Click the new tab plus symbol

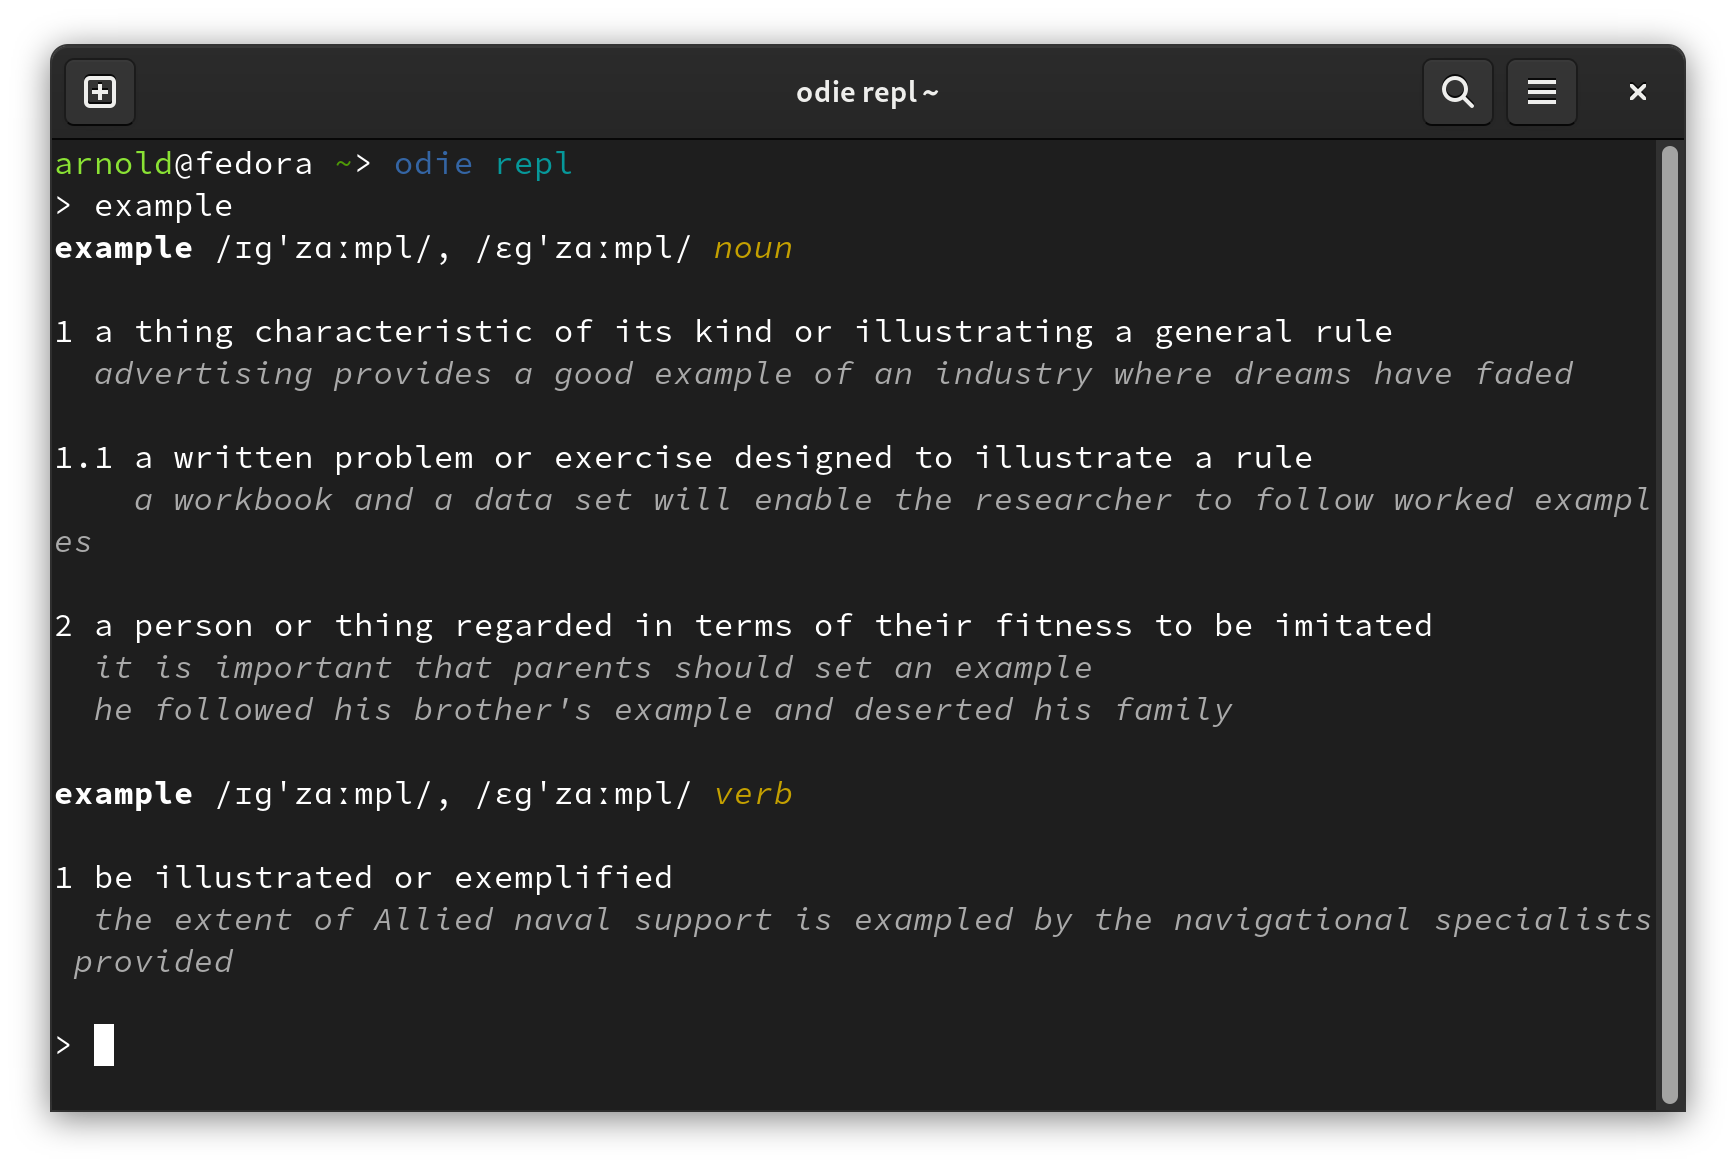point(99,91)
